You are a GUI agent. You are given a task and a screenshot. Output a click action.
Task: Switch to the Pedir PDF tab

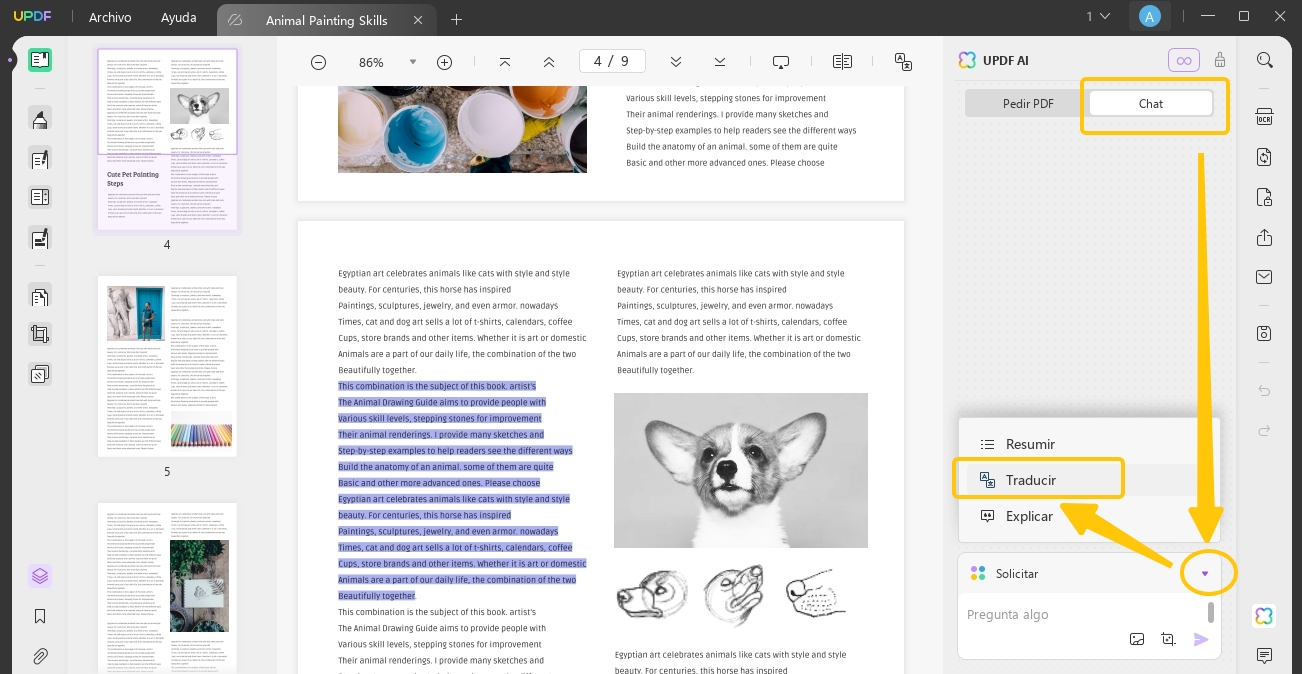click(x=1028, y=103)
